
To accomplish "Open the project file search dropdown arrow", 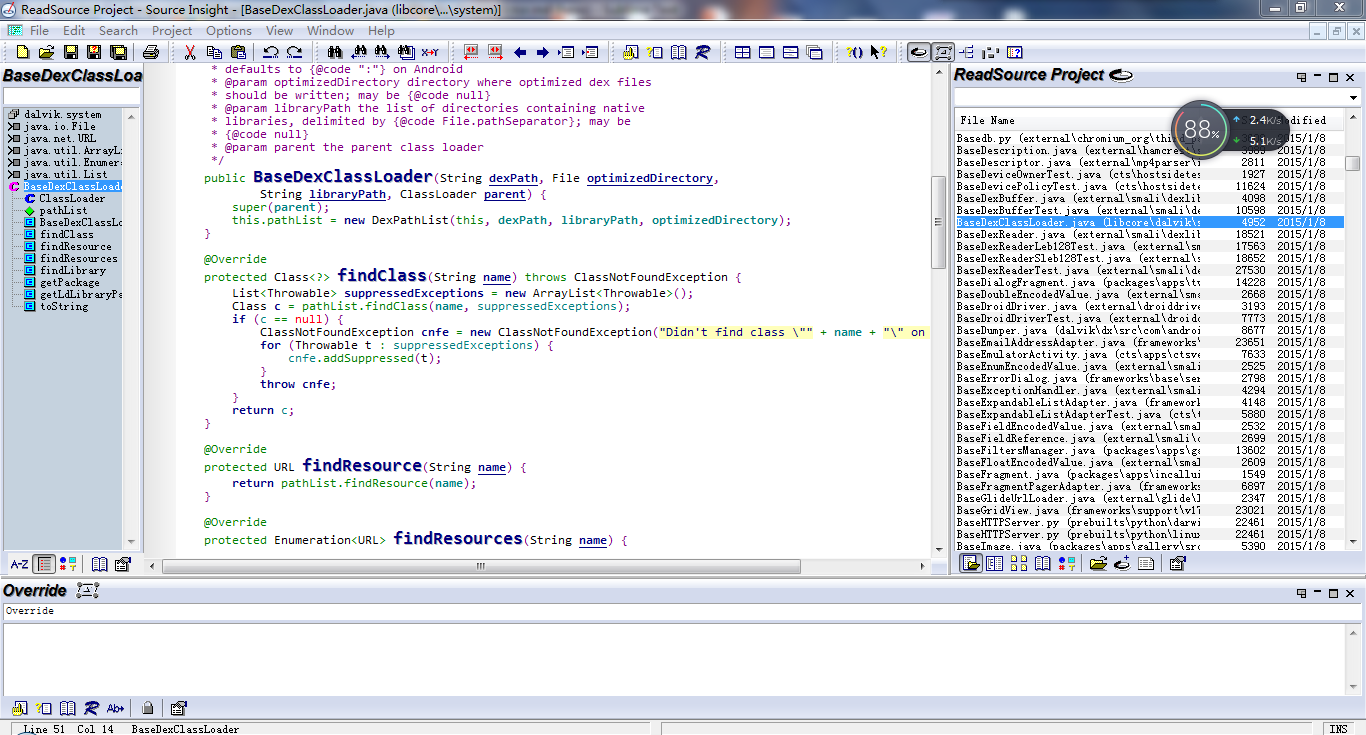I will pos(1354,97).
